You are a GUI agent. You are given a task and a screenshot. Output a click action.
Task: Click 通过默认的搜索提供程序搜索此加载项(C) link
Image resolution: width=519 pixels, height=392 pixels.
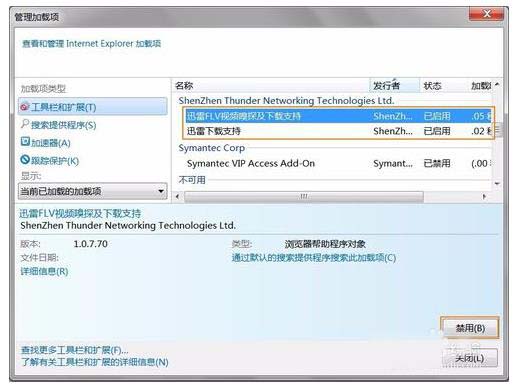(x=314, y=258)
